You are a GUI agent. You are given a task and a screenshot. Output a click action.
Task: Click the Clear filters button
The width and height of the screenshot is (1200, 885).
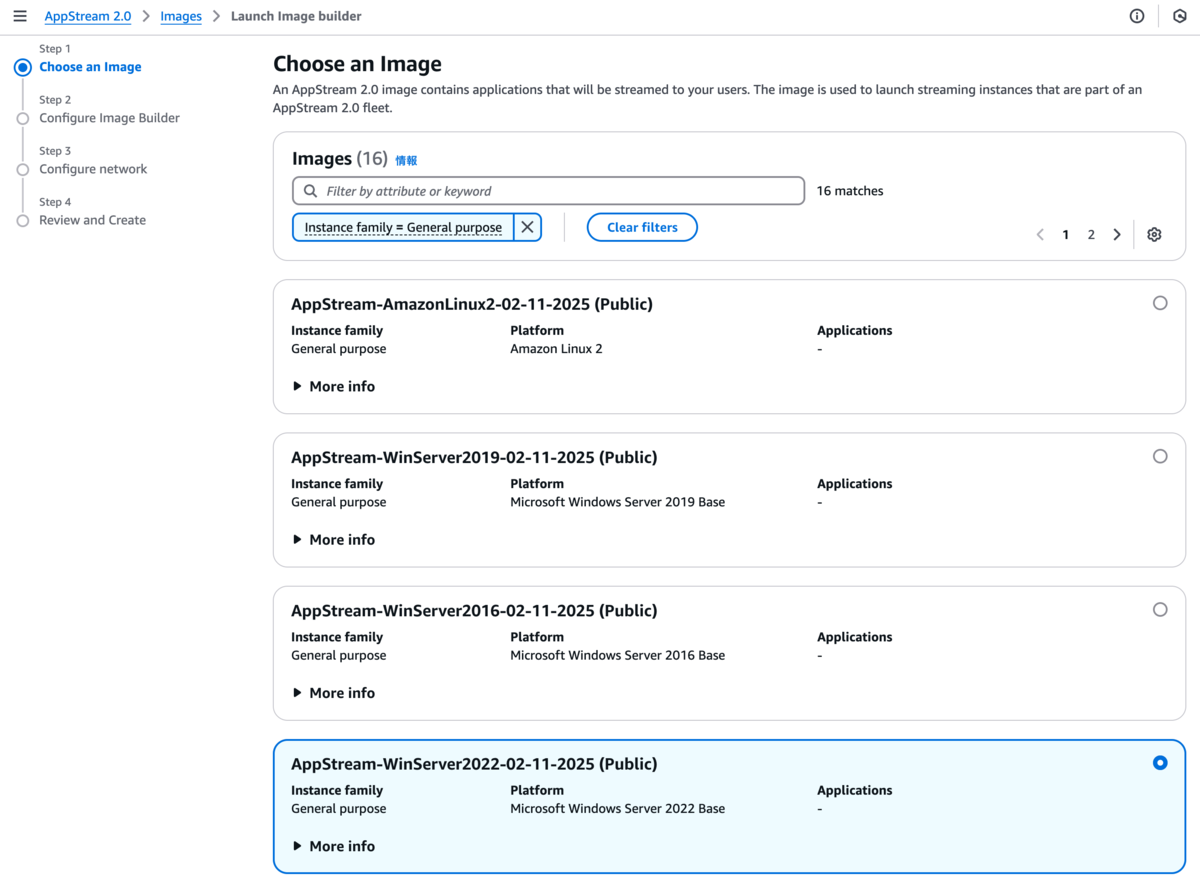[642, 227]
